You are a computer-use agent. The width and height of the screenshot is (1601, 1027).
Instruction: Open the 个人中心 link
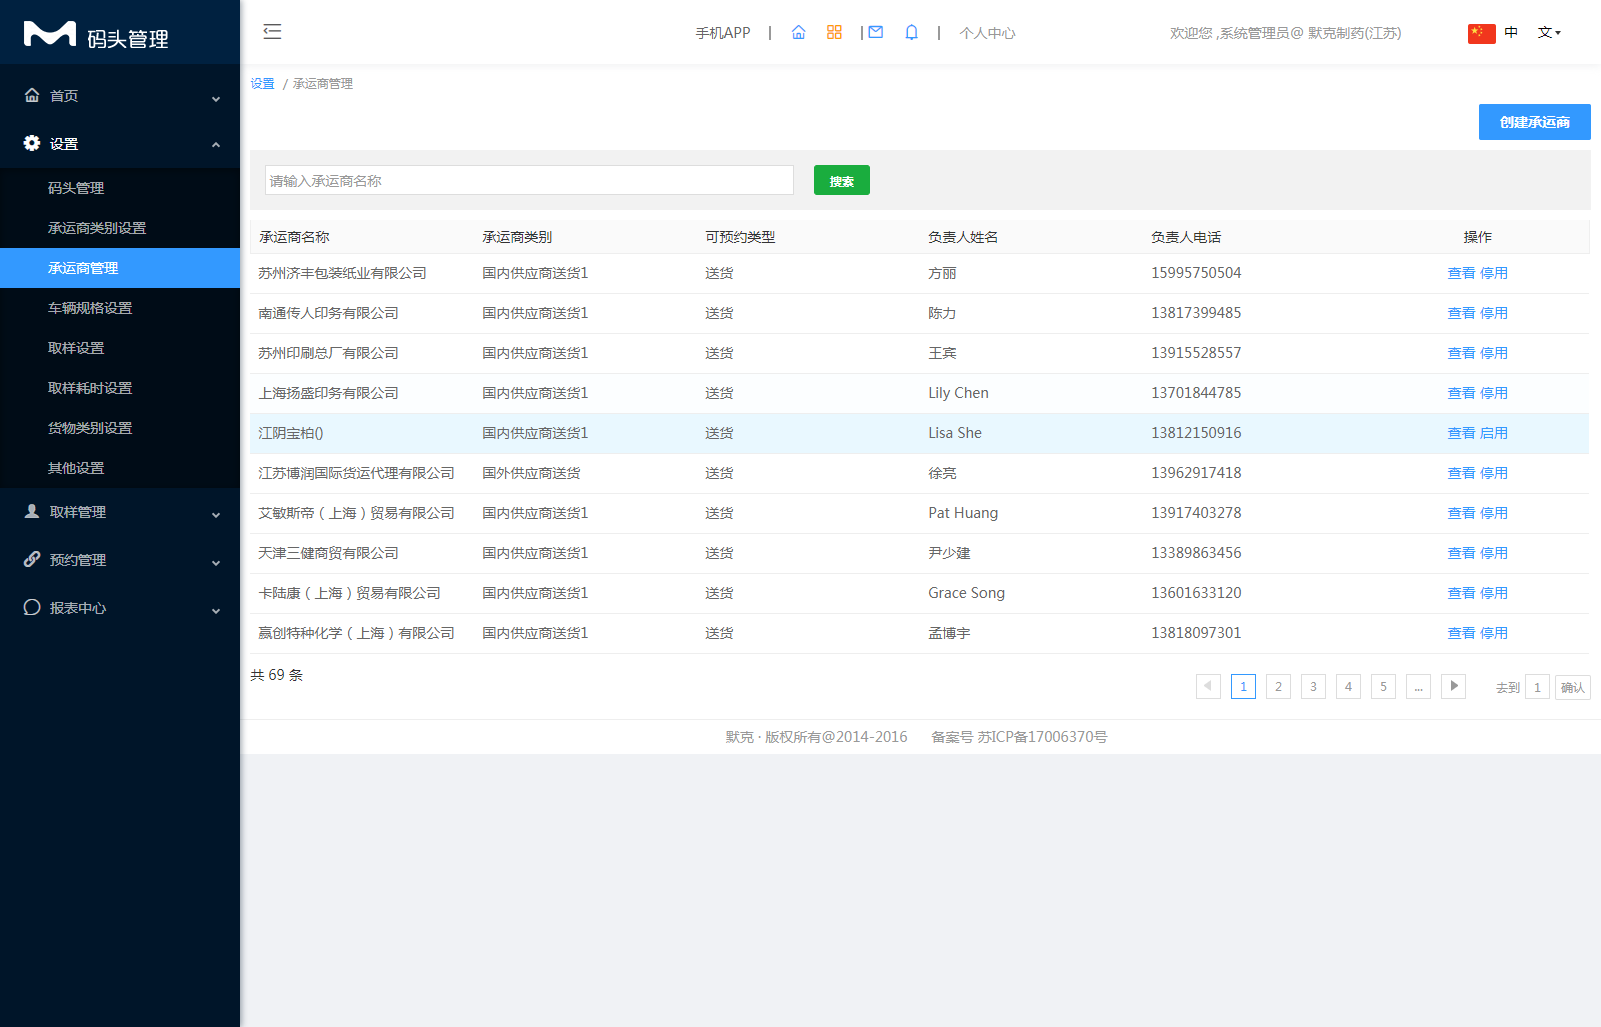click(x=987, y=33)
